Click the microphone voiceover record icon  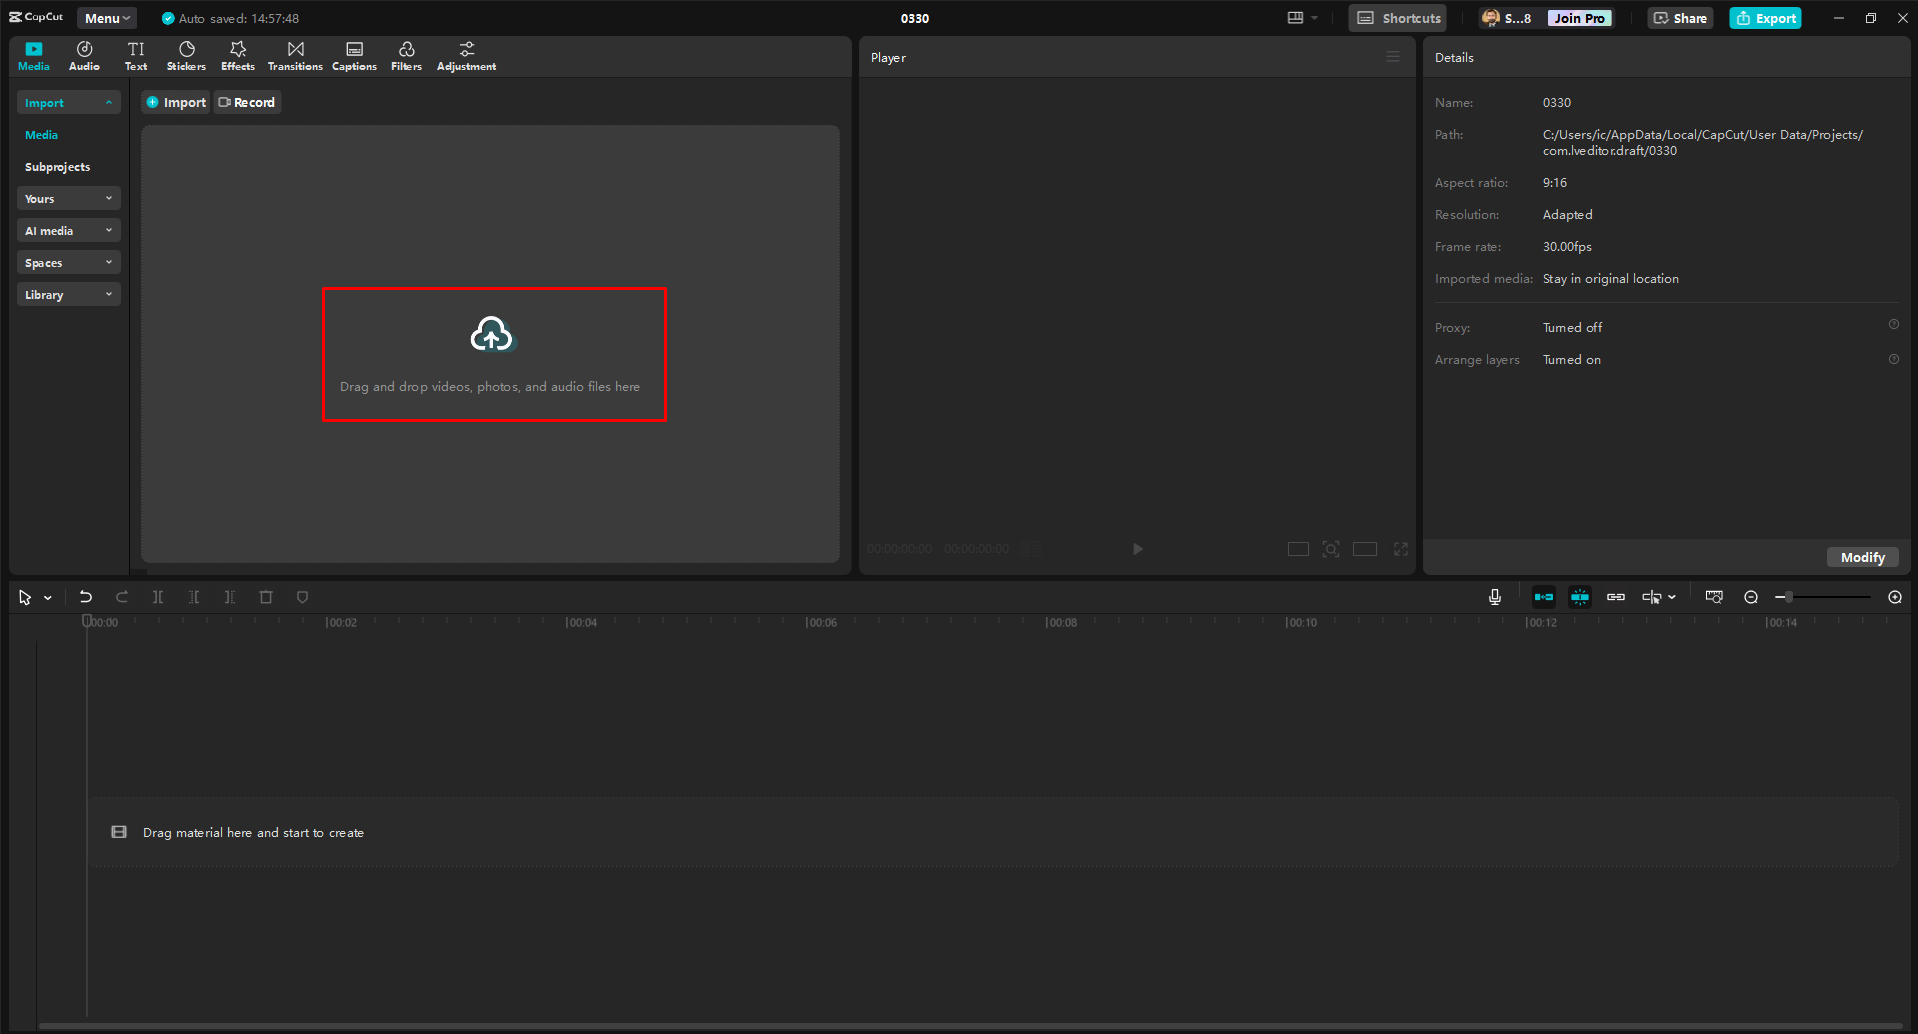[1494, 597]
